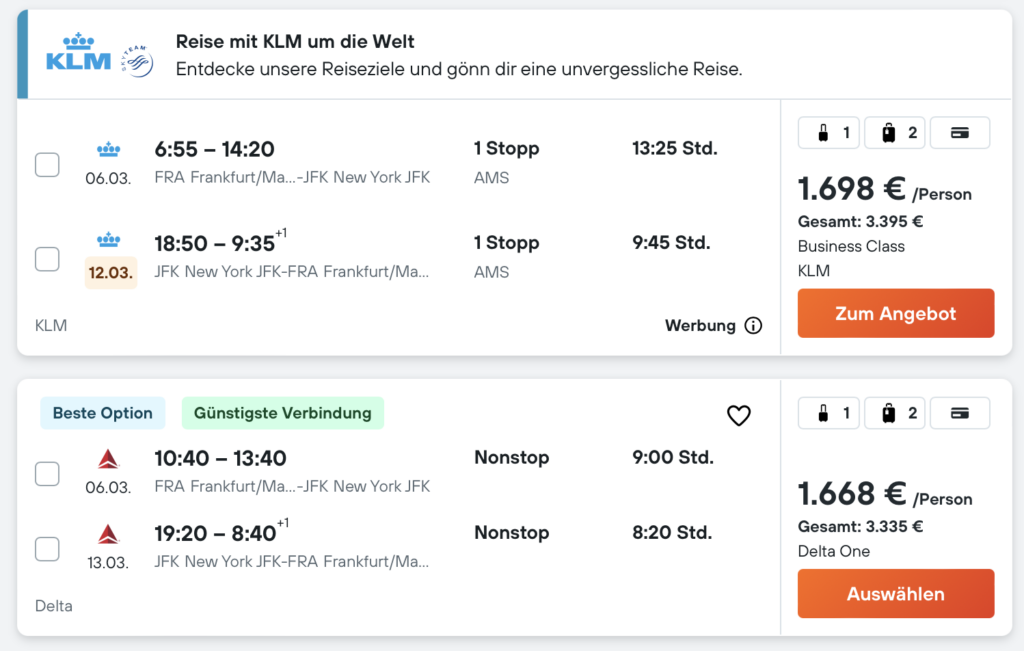Click Delta checked baggage icon badge

(894, 413)
